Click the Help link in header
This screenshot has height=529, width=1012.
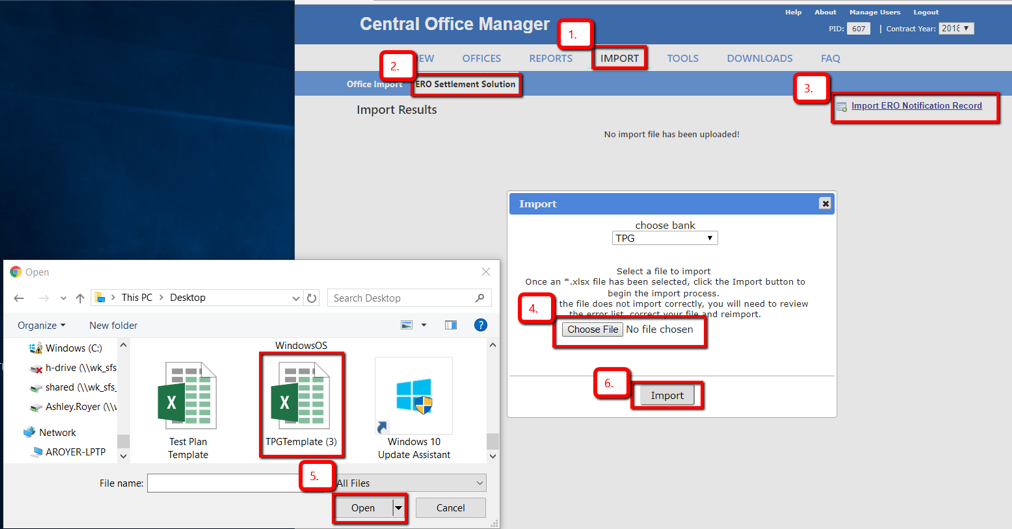pyautogui.click(x=793, y=12)
